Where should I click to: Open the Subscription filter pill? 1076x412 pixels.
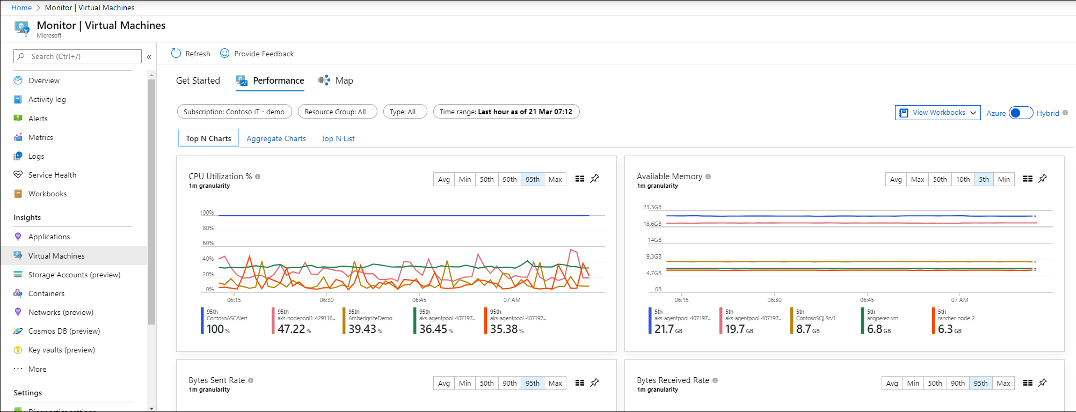click(235, 111)
